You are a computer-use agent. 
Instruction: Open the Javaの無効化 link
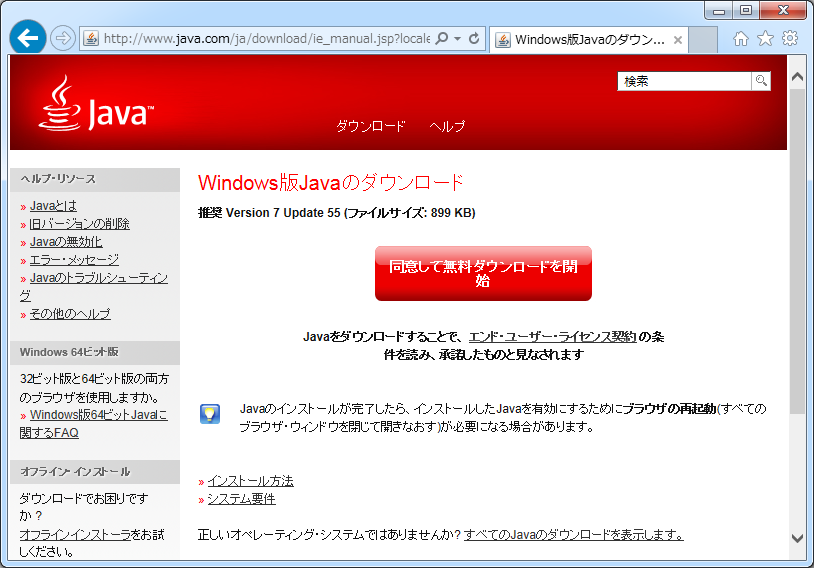(66, 242)
